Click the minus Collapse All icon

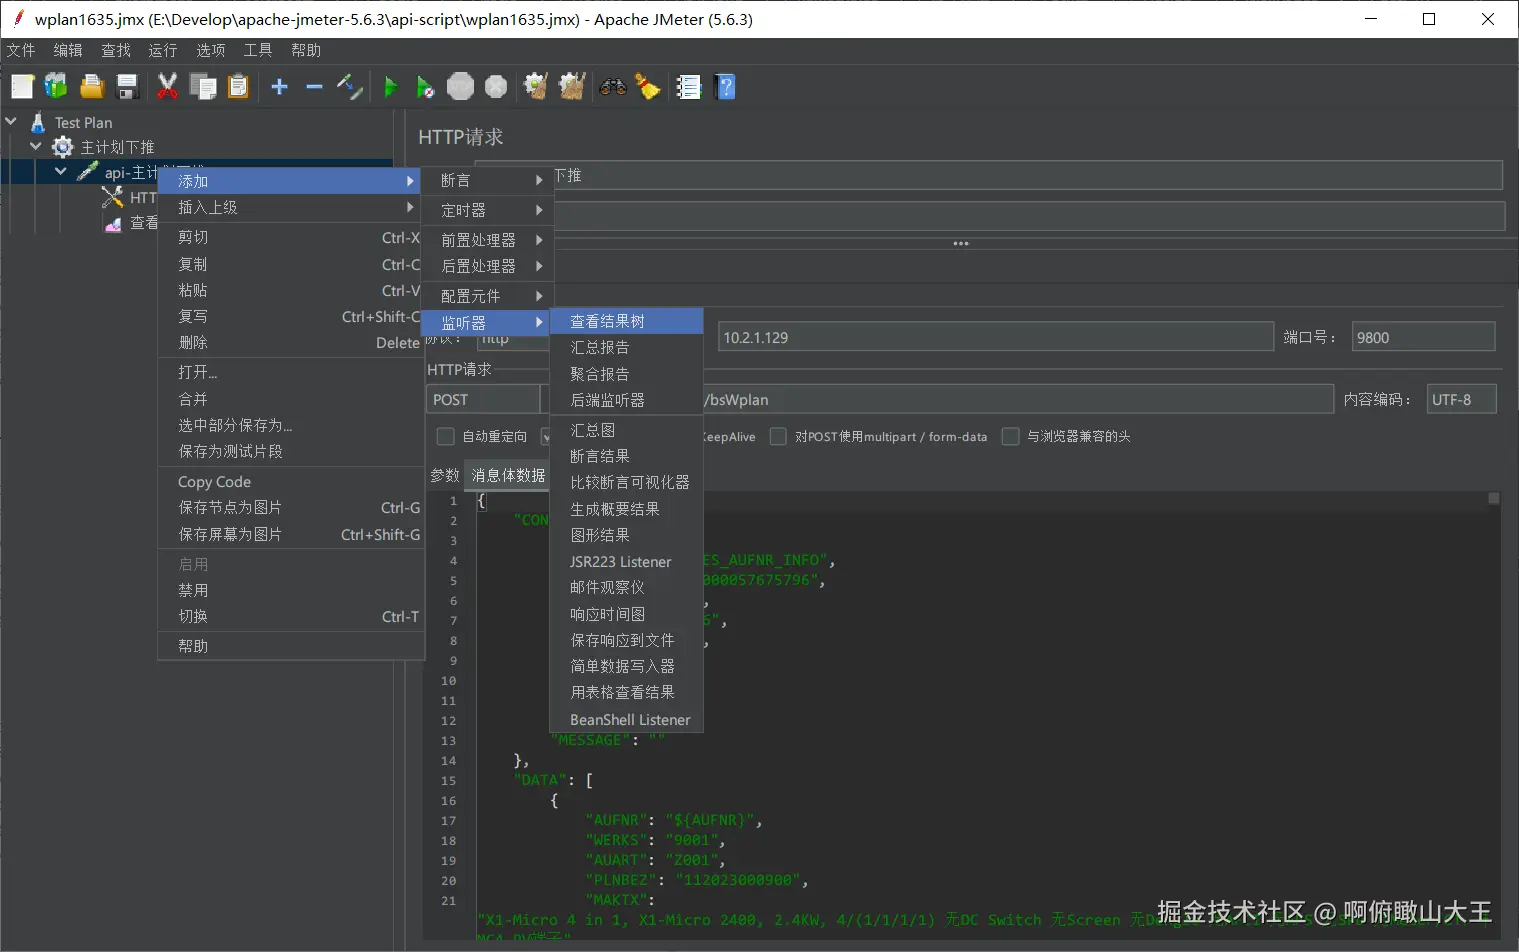point(314,87)
